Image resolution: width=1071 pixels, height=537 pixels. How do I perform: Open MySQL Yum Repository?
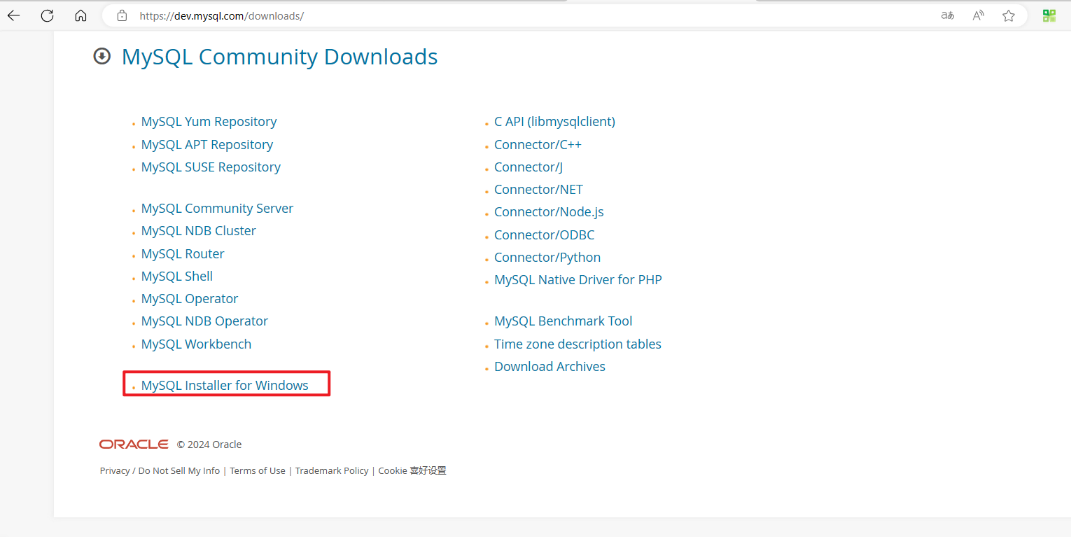coord(209,122)
